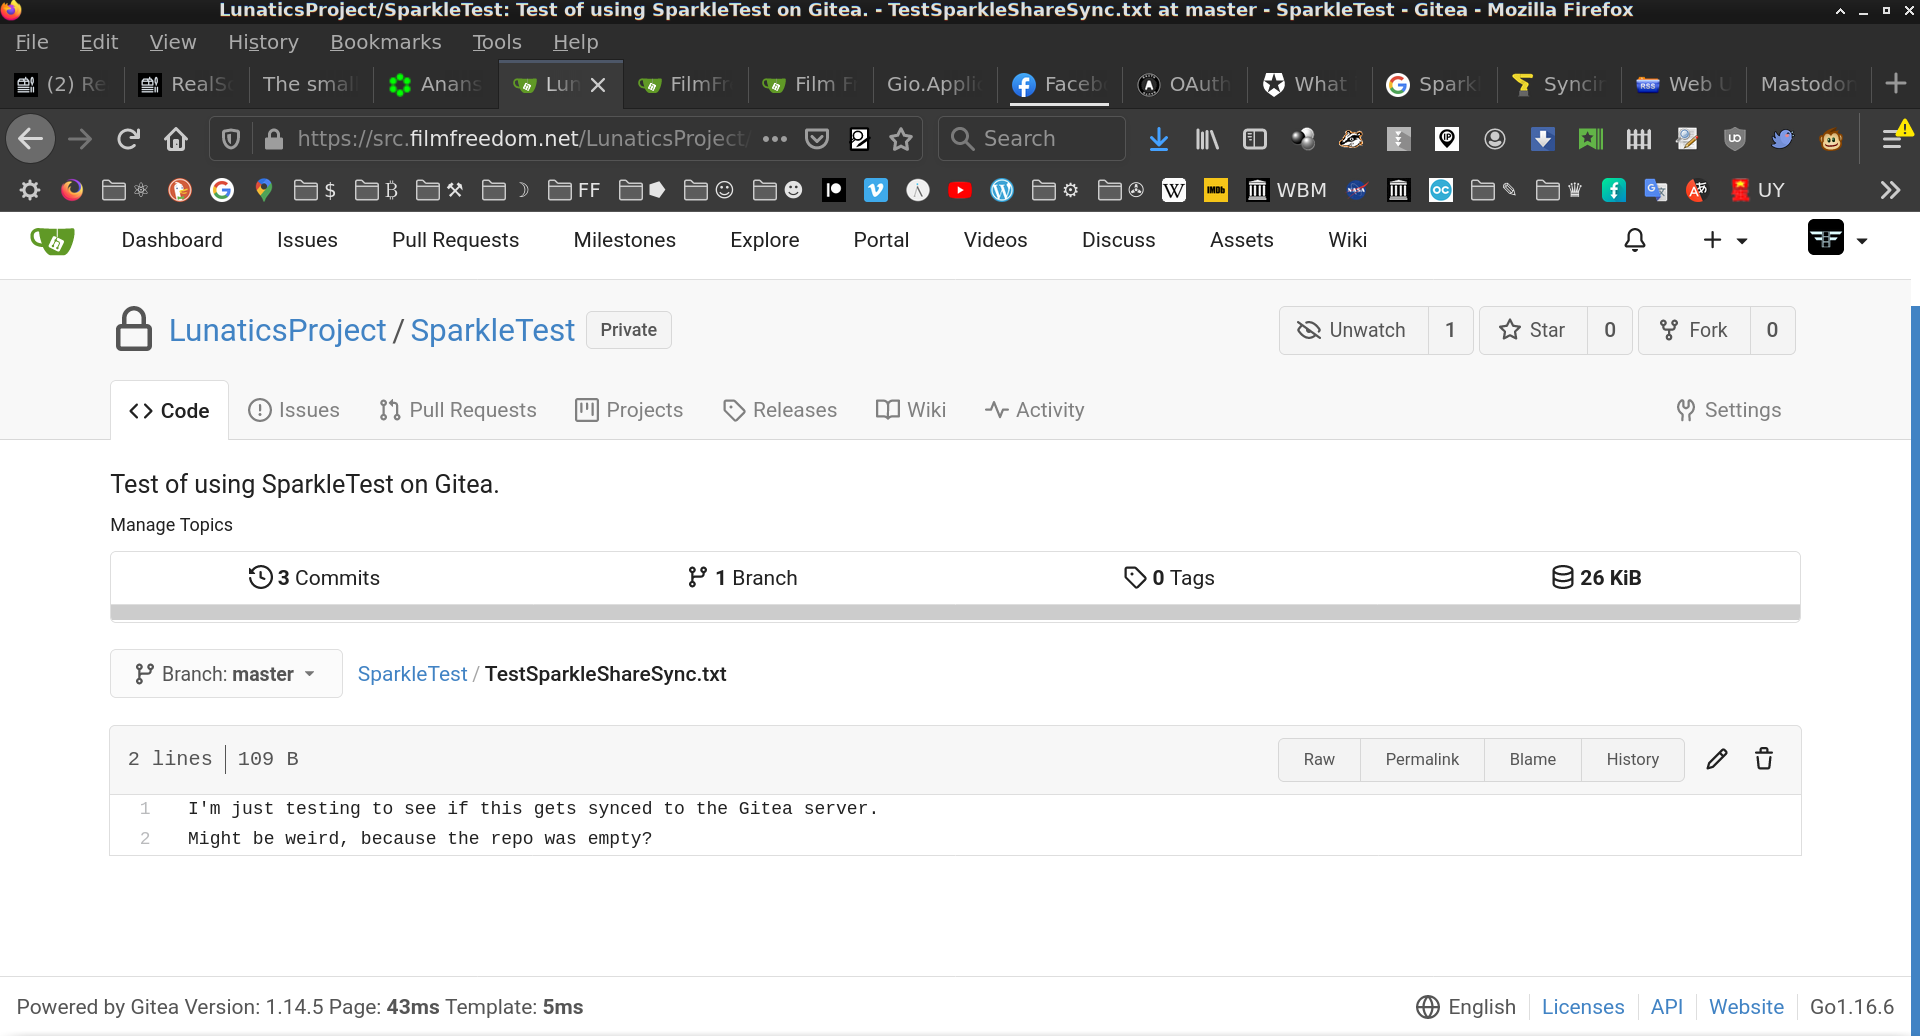Open the Bookmarks menu

click(385, 42)
